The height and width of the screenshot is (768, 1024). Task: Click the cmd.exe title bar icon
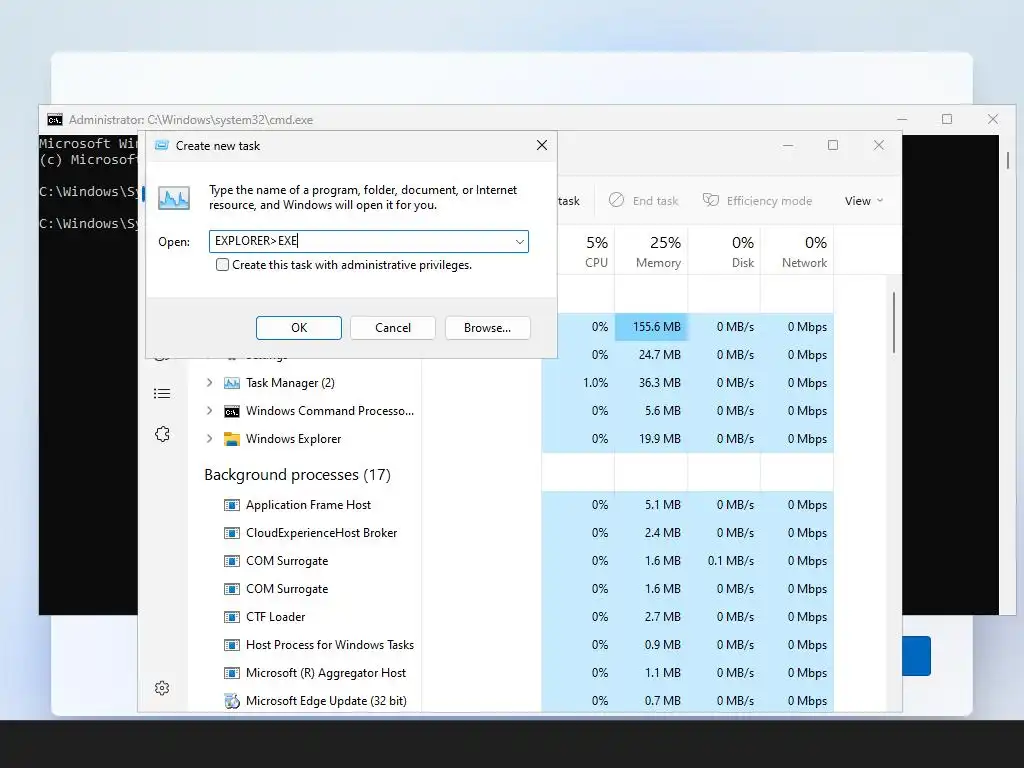55,120
